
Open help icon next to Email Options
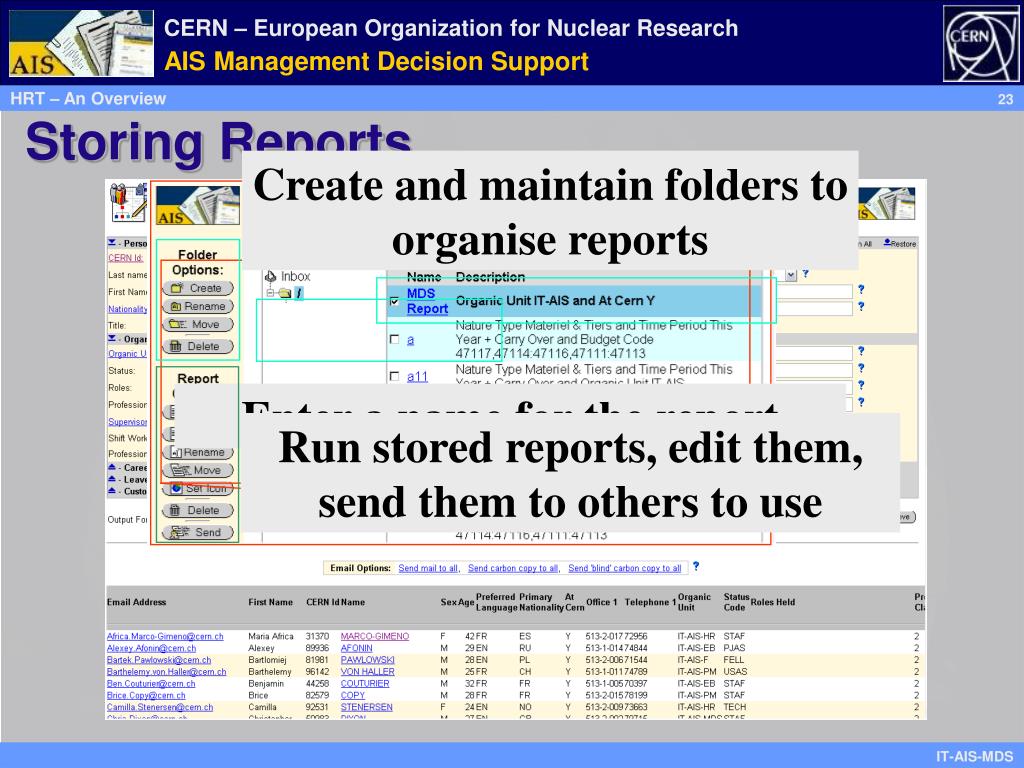[696, 566]
